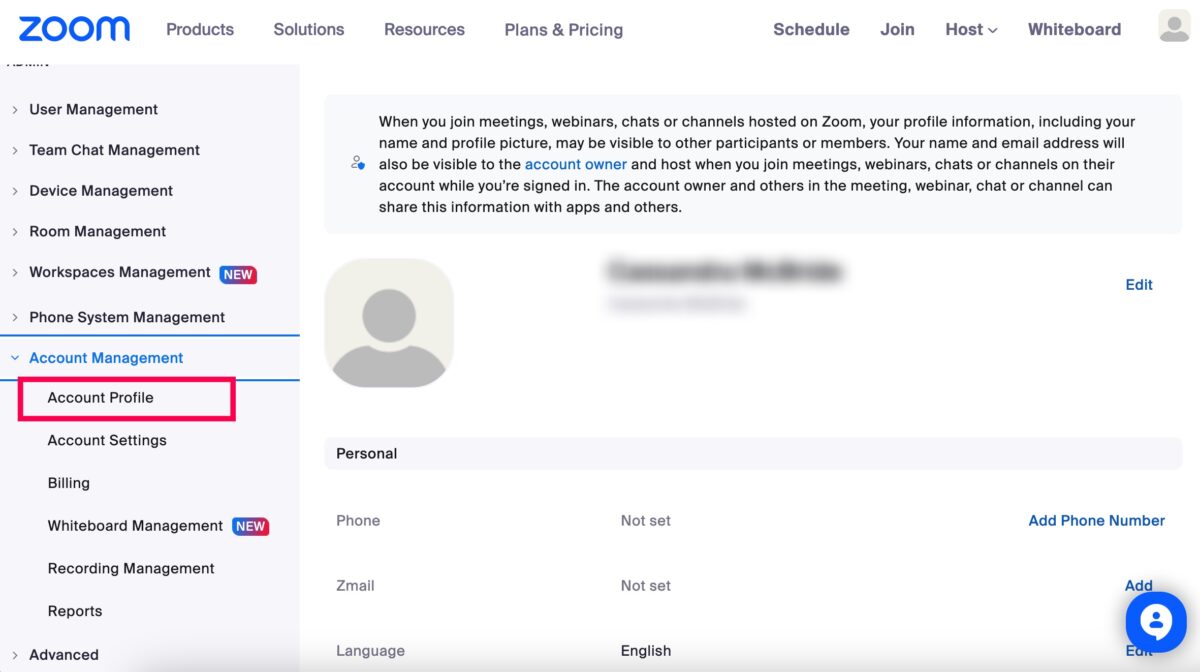Image resolution: width=1200 pixels, height=672 pixels.
Task: Click the large profile picture placeholder
Action: pyautogui.click(x=389, y=323)
